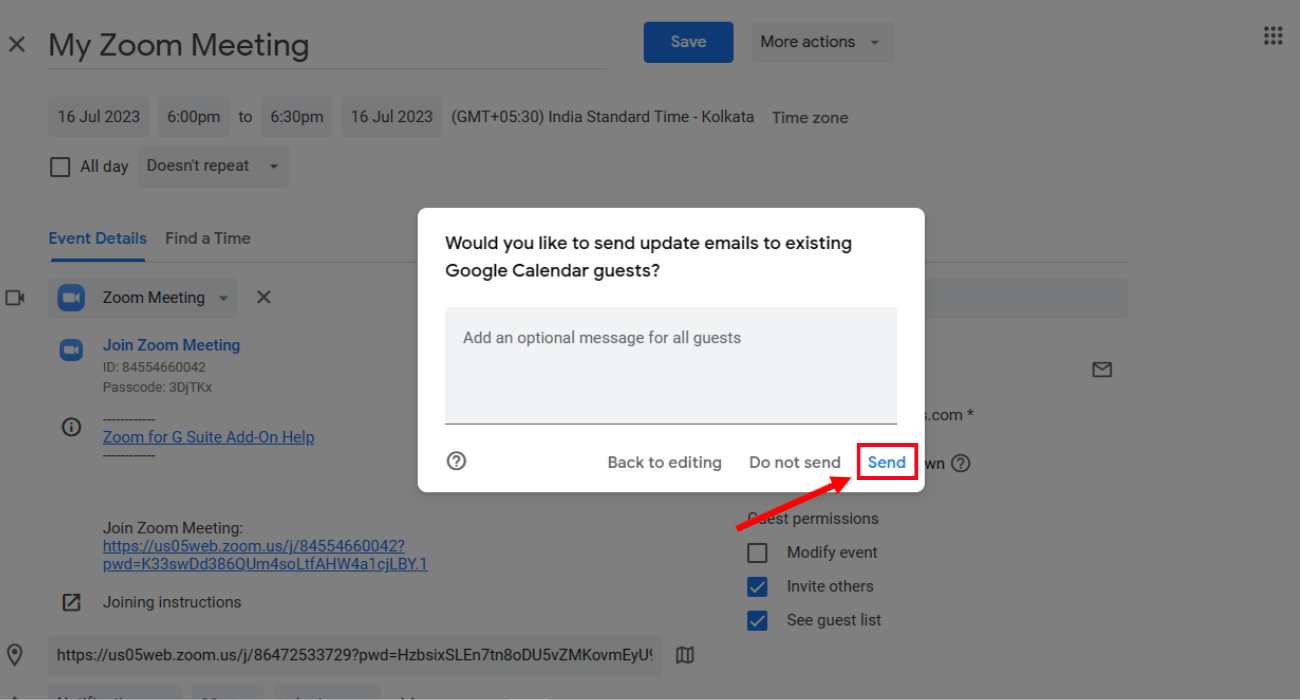
Task: Open the Doesn't repeat dropdown
Action: 213,167
